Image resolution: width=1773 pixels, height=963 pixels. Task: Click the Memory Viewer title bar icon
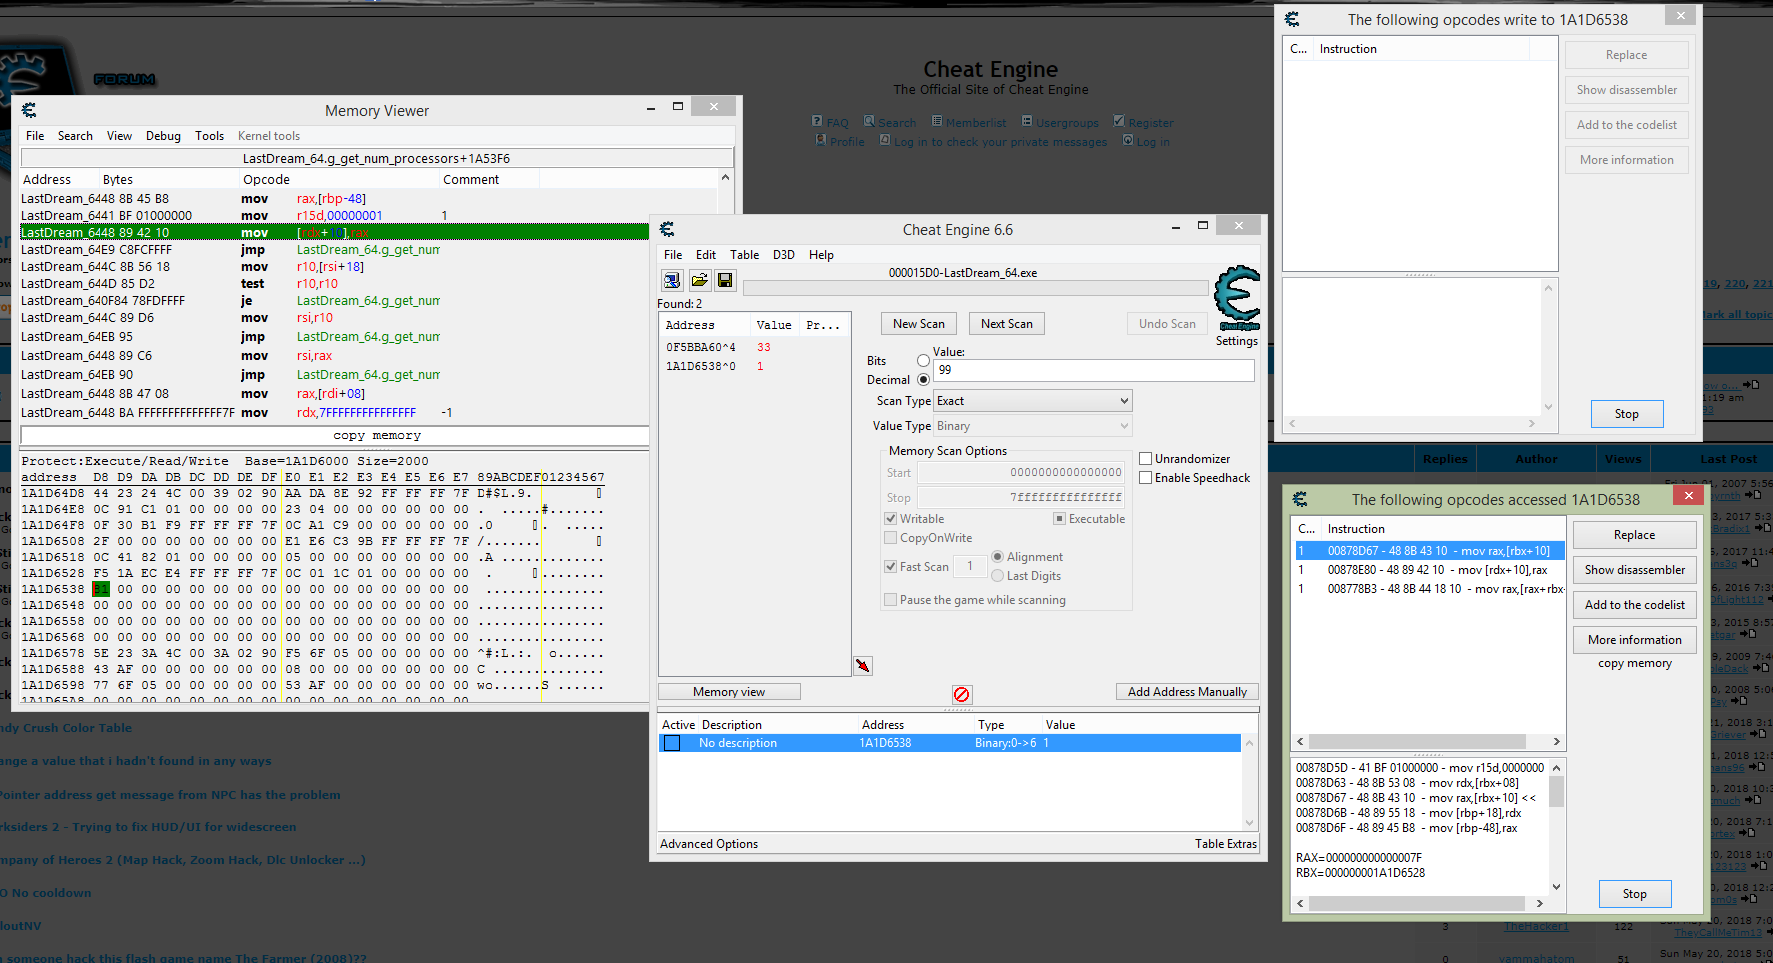(x=29, y=110)
